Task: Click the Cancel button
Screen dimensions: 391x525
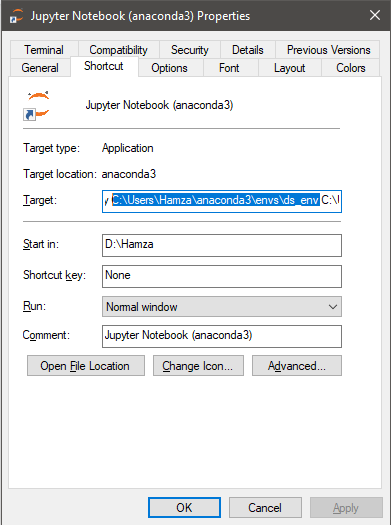Action: point(265,508)
